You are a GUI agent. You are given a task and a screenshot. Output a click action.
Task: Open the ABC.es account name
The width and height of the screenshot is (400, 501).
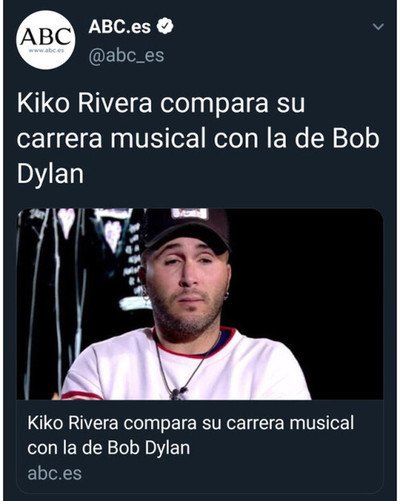click(x=120, y=27)
